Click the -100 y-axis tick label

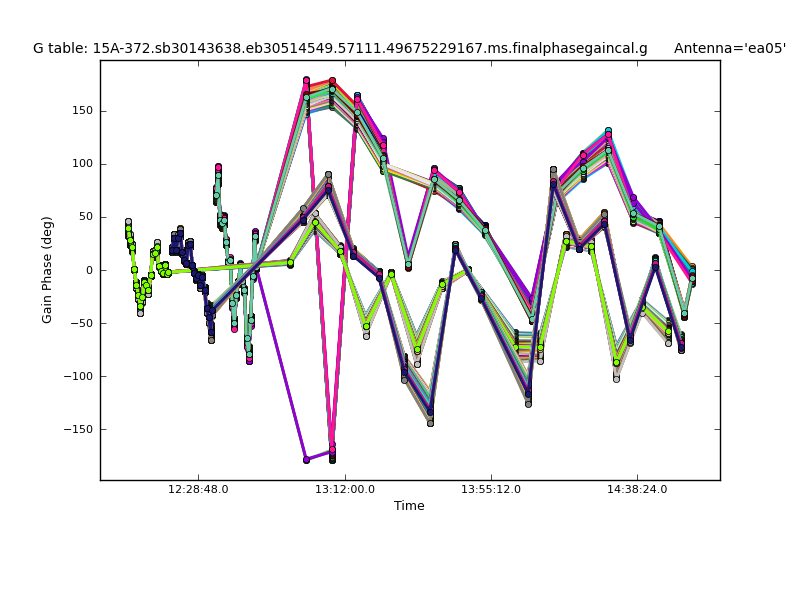coord(77,377)
